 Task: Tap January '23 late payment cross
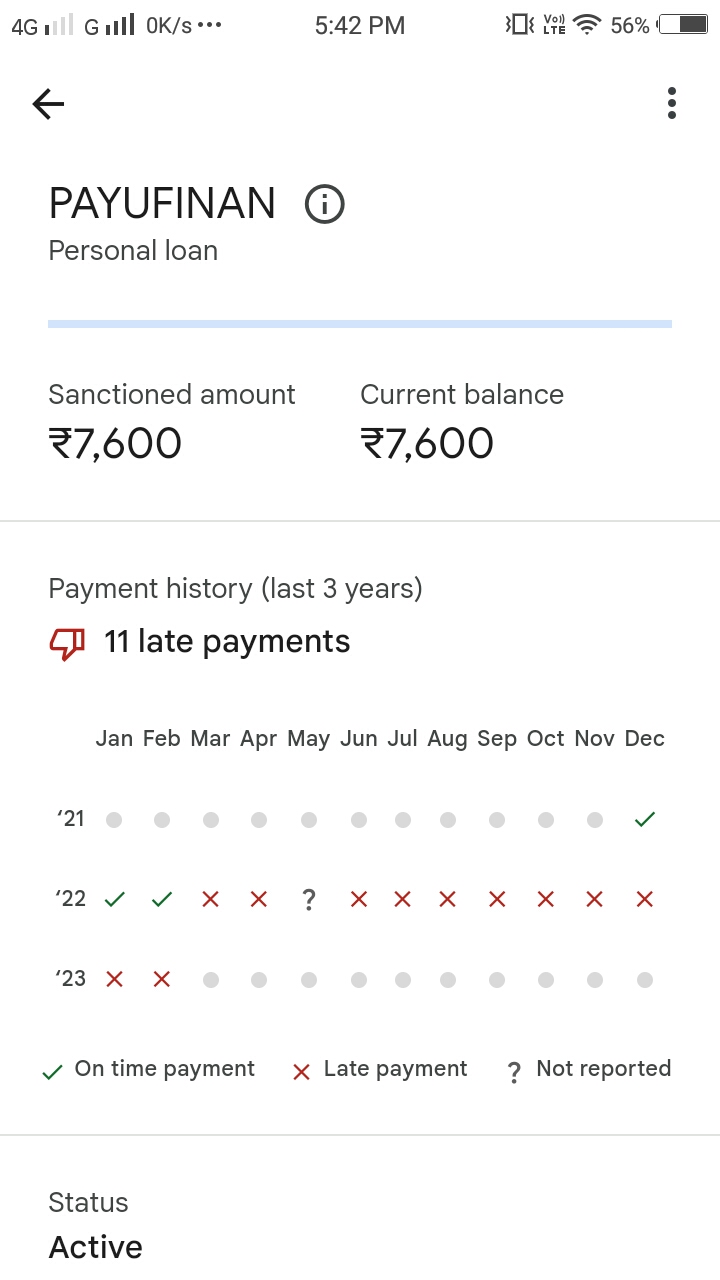click(114, 980)
